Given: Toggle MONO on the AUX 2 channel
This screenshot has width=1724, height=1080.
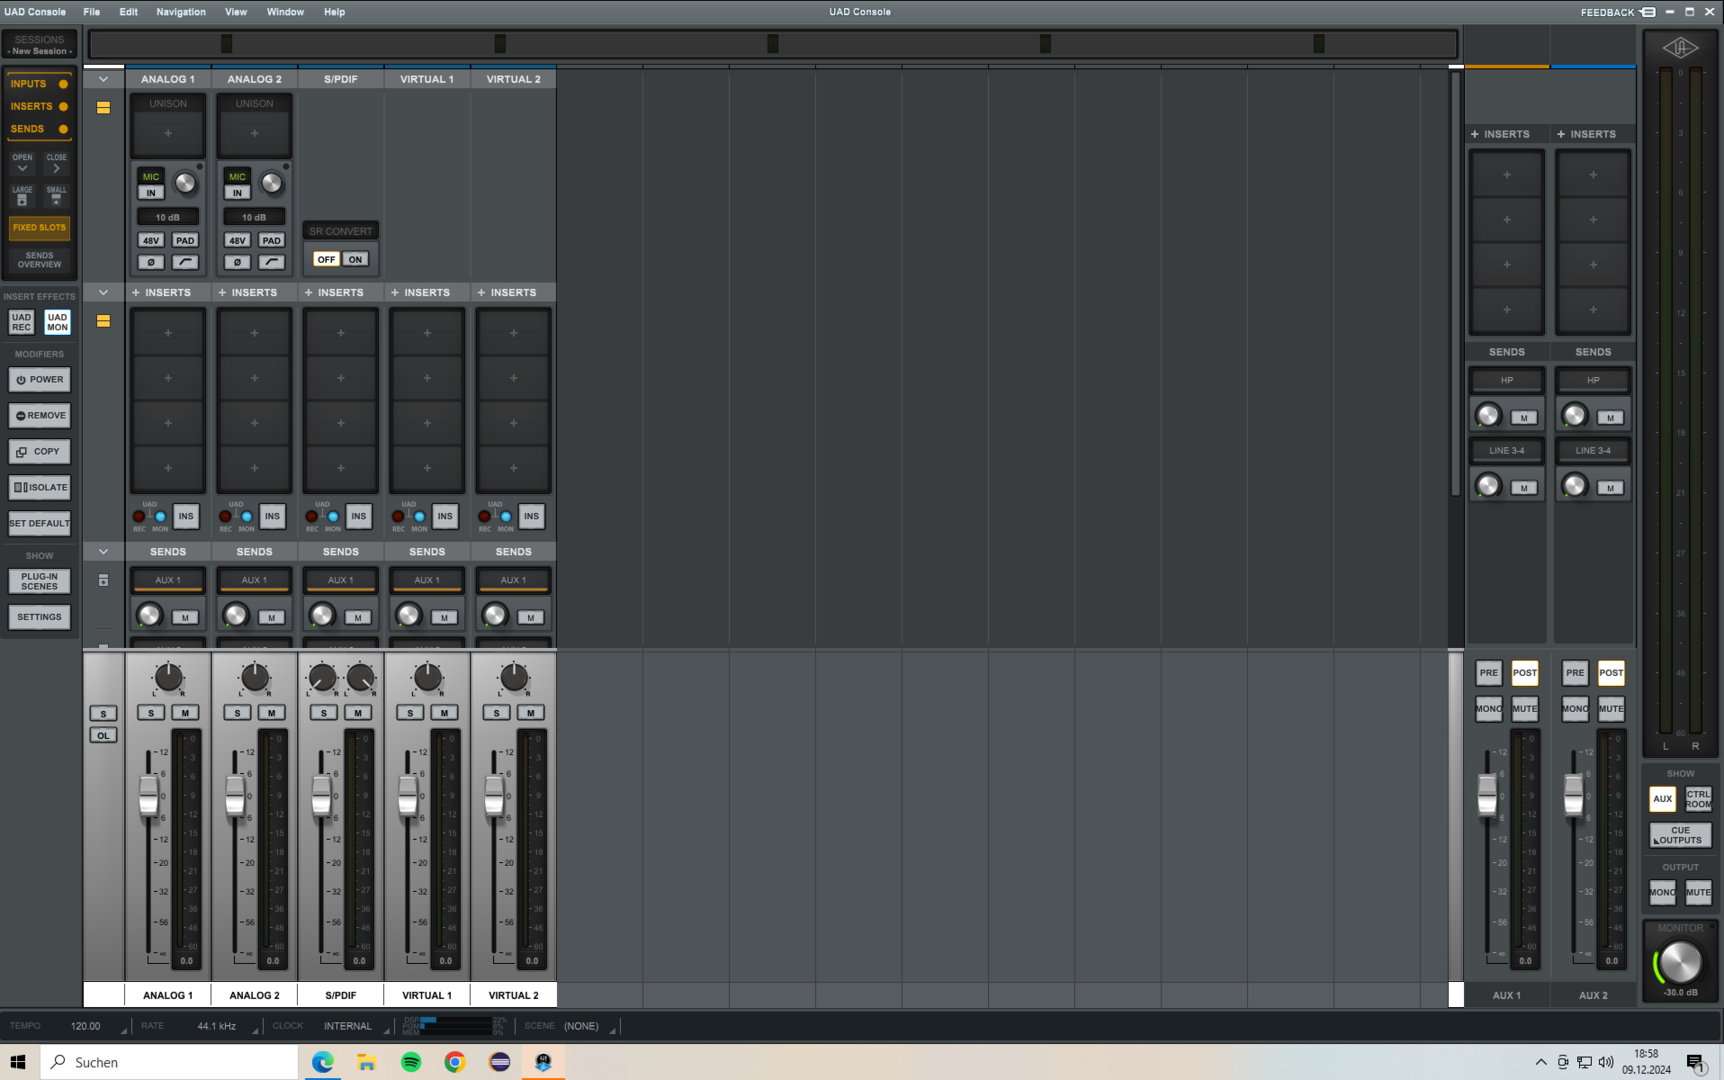Looking at the screenshot, I should (x=1575, y=709).
